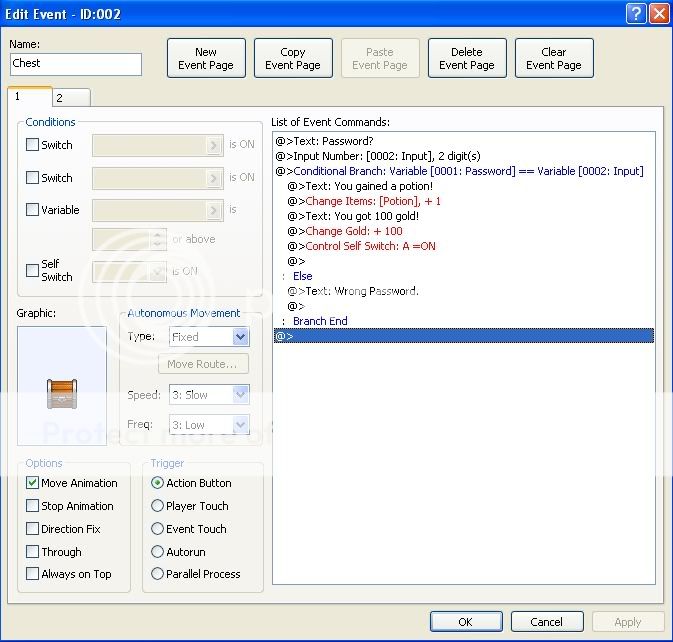Screen dimensions: 673x642
Task: Enable the first Switch condition checkbox
Action: click(x=33, y=145)
